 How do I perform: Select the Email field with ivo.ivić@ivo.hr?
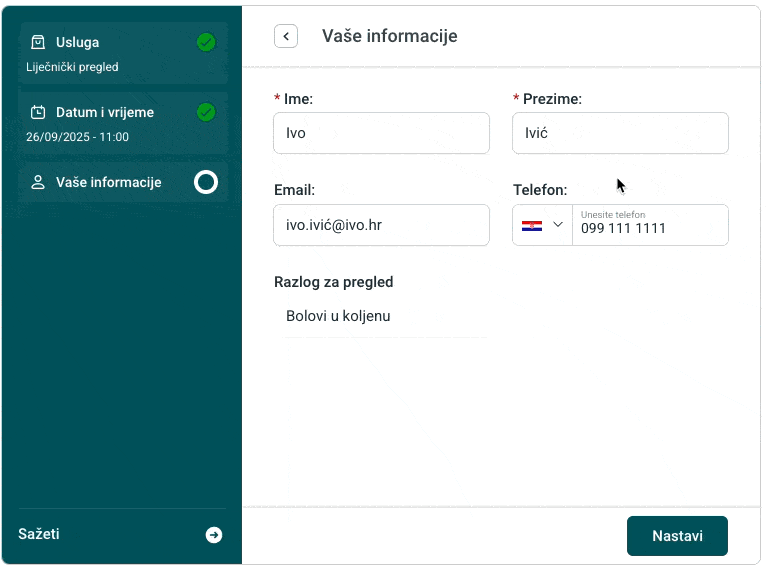(x=381, y=225)
